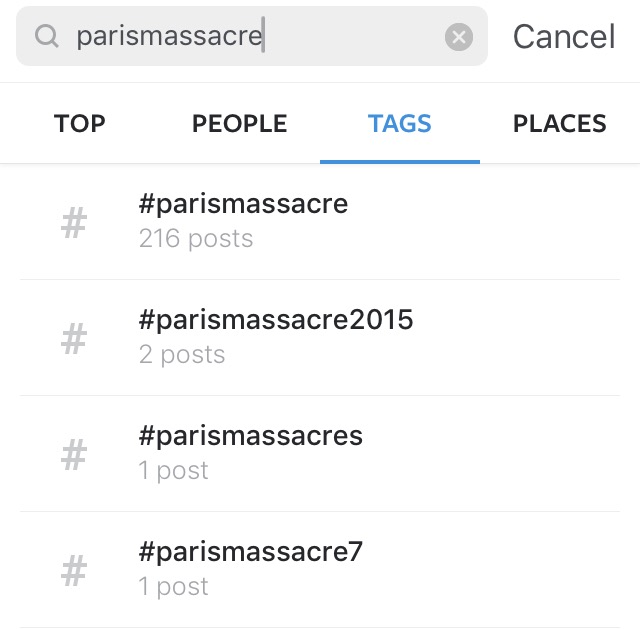
Task: Click the magnifying glass search icon
Action: click(x=46, y=37)
